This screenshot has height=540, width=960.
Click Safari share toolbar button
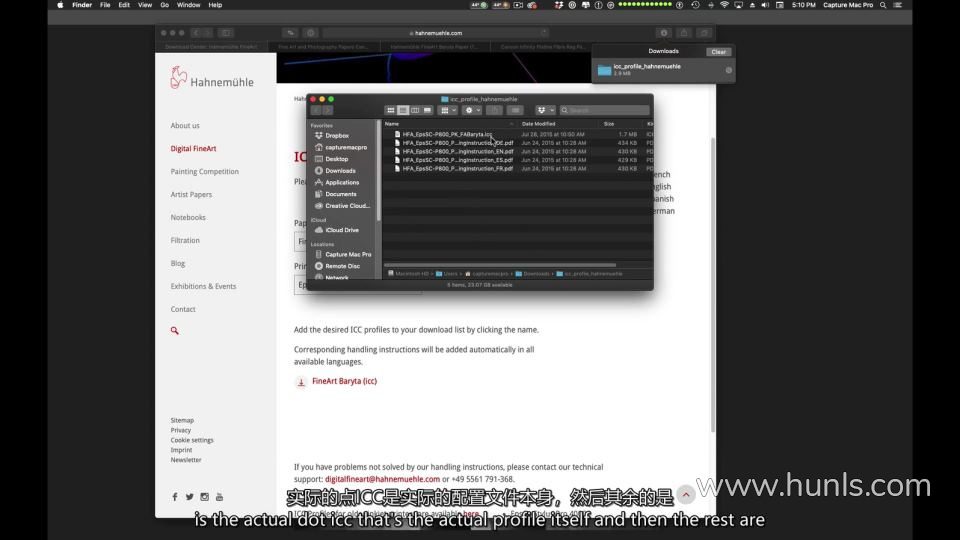tap(684, 33)
